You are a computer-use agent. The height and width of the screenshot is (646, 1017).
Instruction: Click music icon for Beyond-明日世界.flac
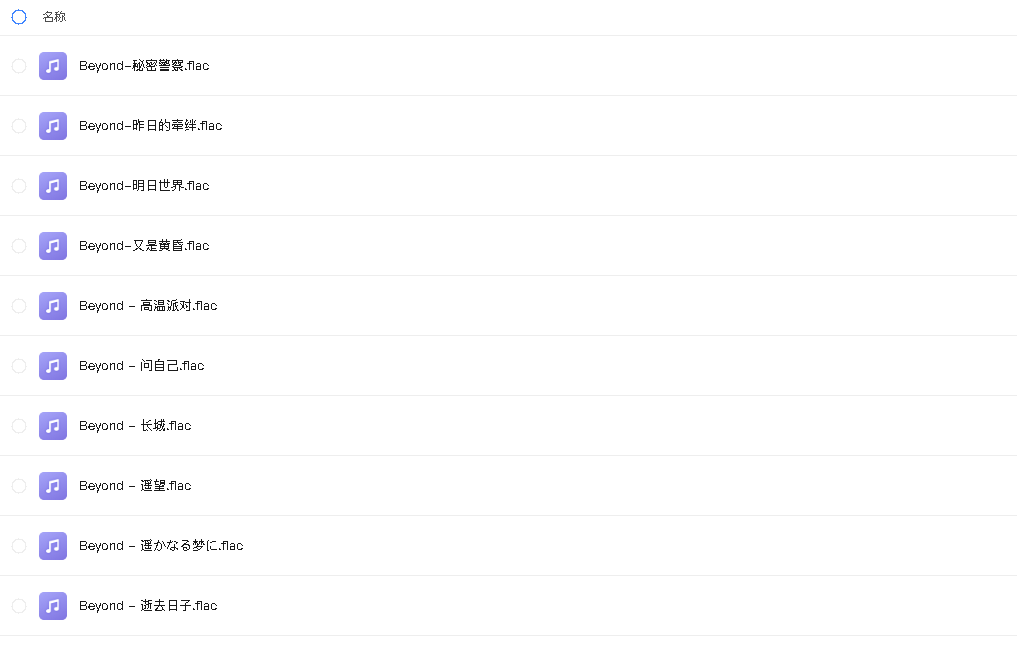53,185
